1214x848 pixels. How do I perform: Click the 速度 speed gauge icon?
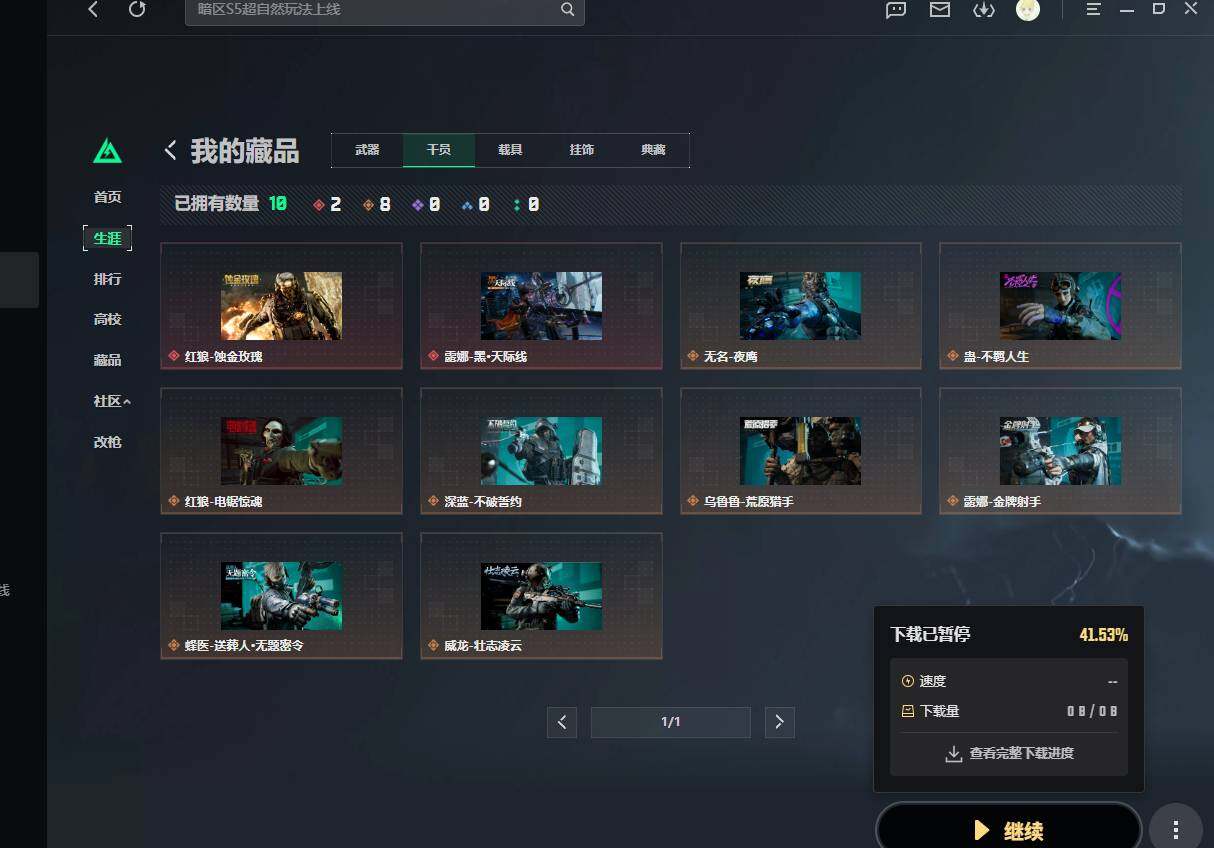[908, 681]
